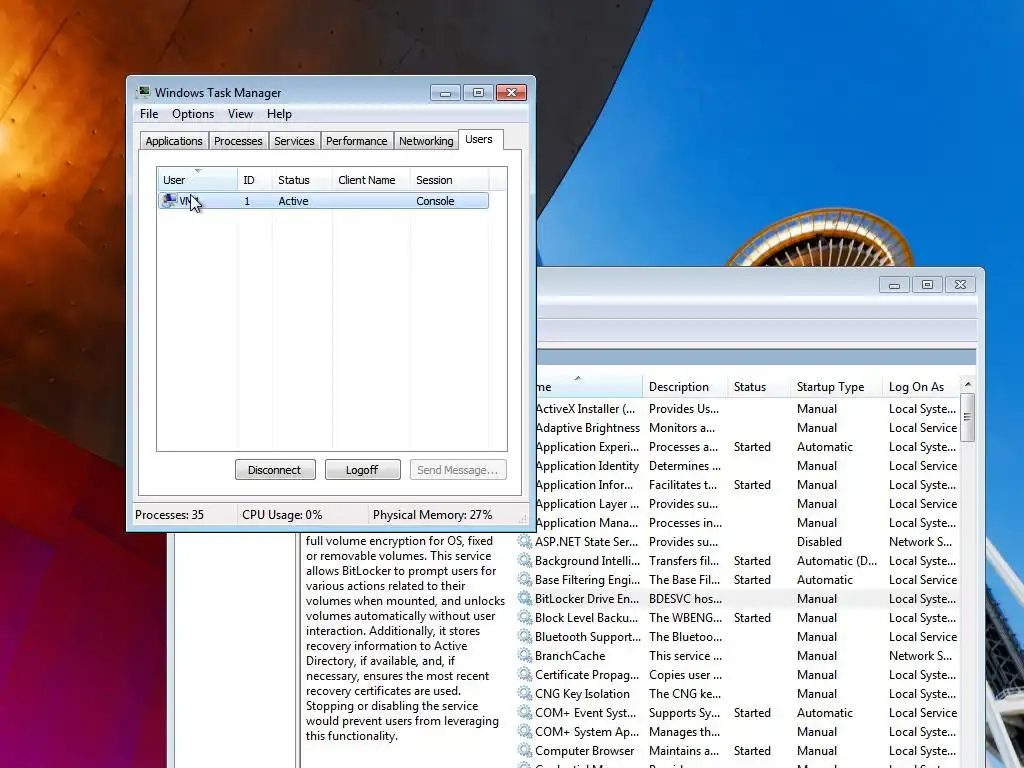The image size is (1024, 768).
Task: Open the File menu in Task Manager
Action: pyautogui.click(x=149, y=114)
